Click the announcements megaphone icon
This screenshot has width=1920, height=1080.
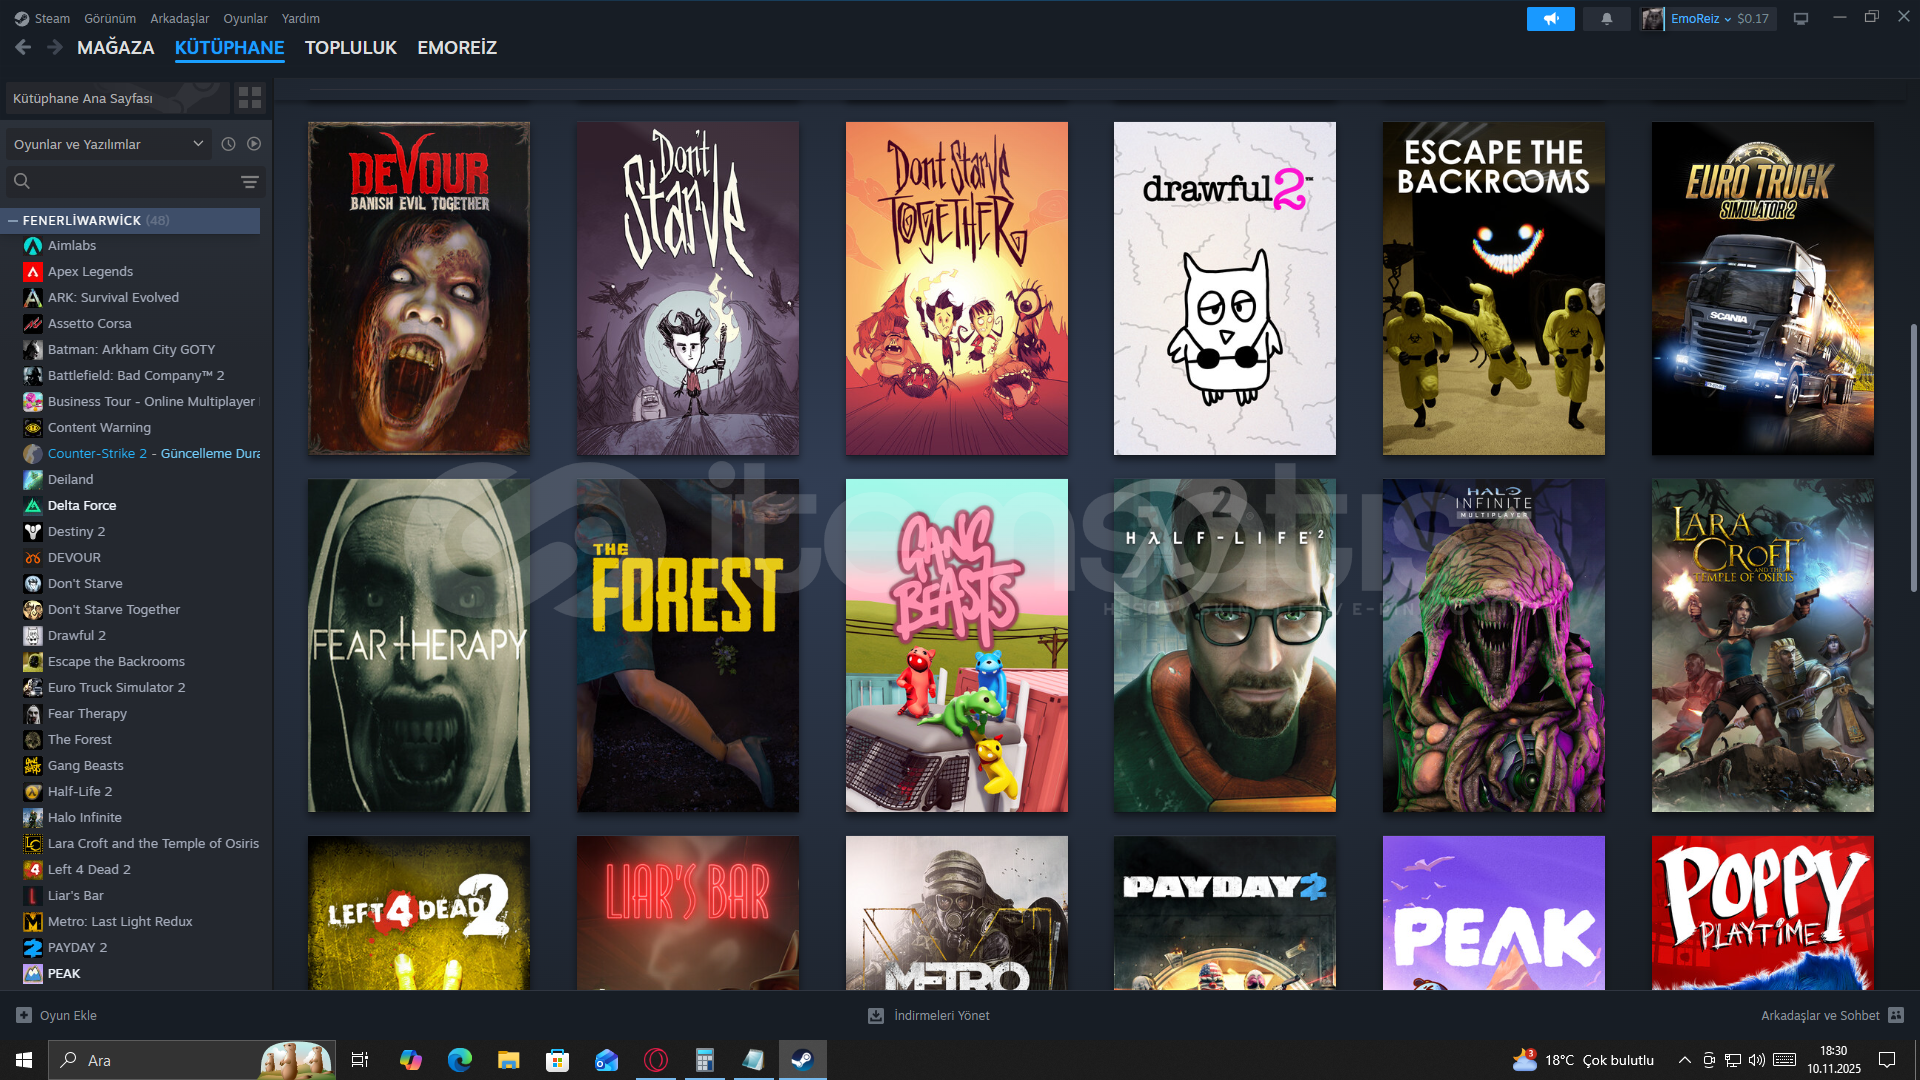[1550, 19]
